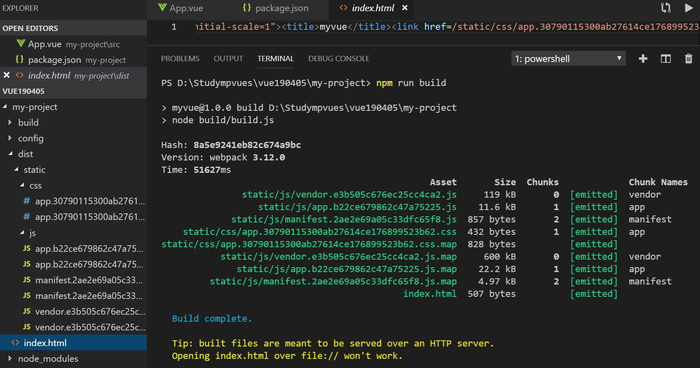The width and height of the screenshot is (700, 368).
Task: Open the OUTPUT panel tab
Action: [228, 59]
